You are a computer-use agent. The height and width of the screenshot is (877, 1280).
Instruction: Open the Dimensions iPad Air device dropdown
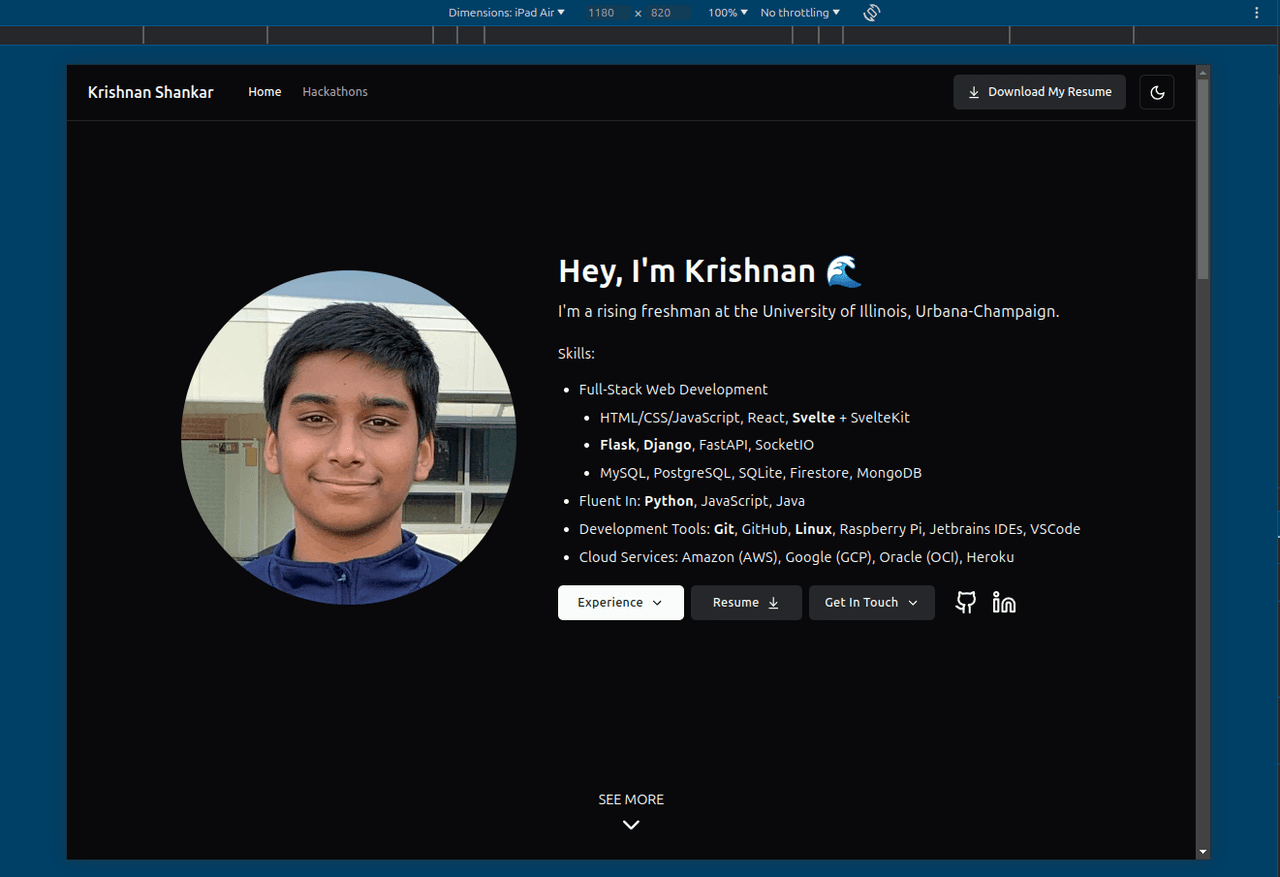(507, 13)
